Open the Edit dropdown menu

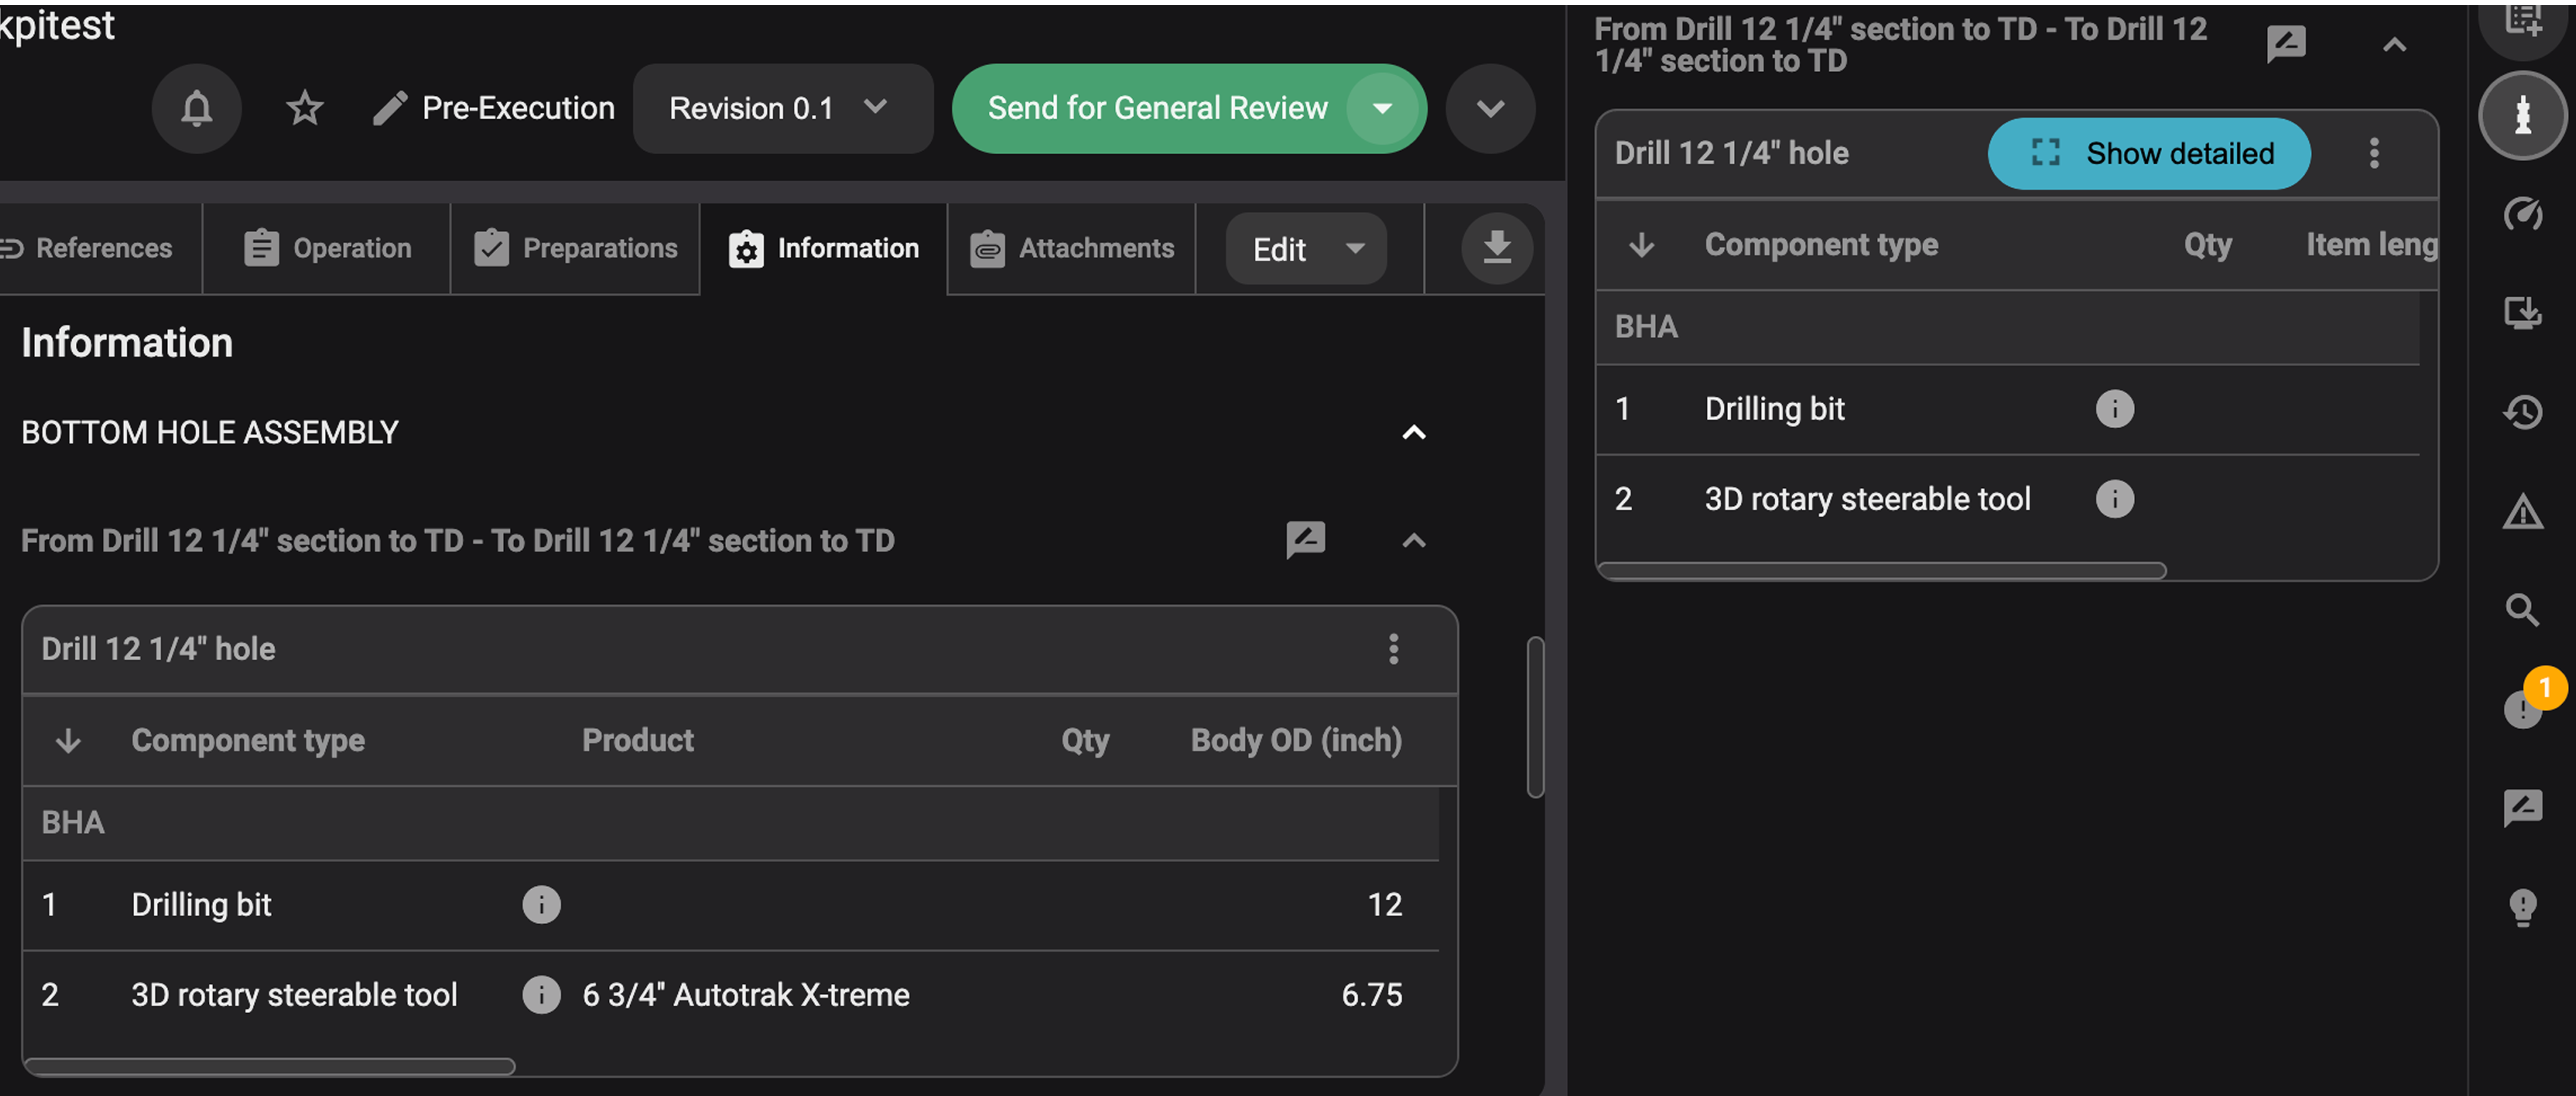[x=1305, y=249]
